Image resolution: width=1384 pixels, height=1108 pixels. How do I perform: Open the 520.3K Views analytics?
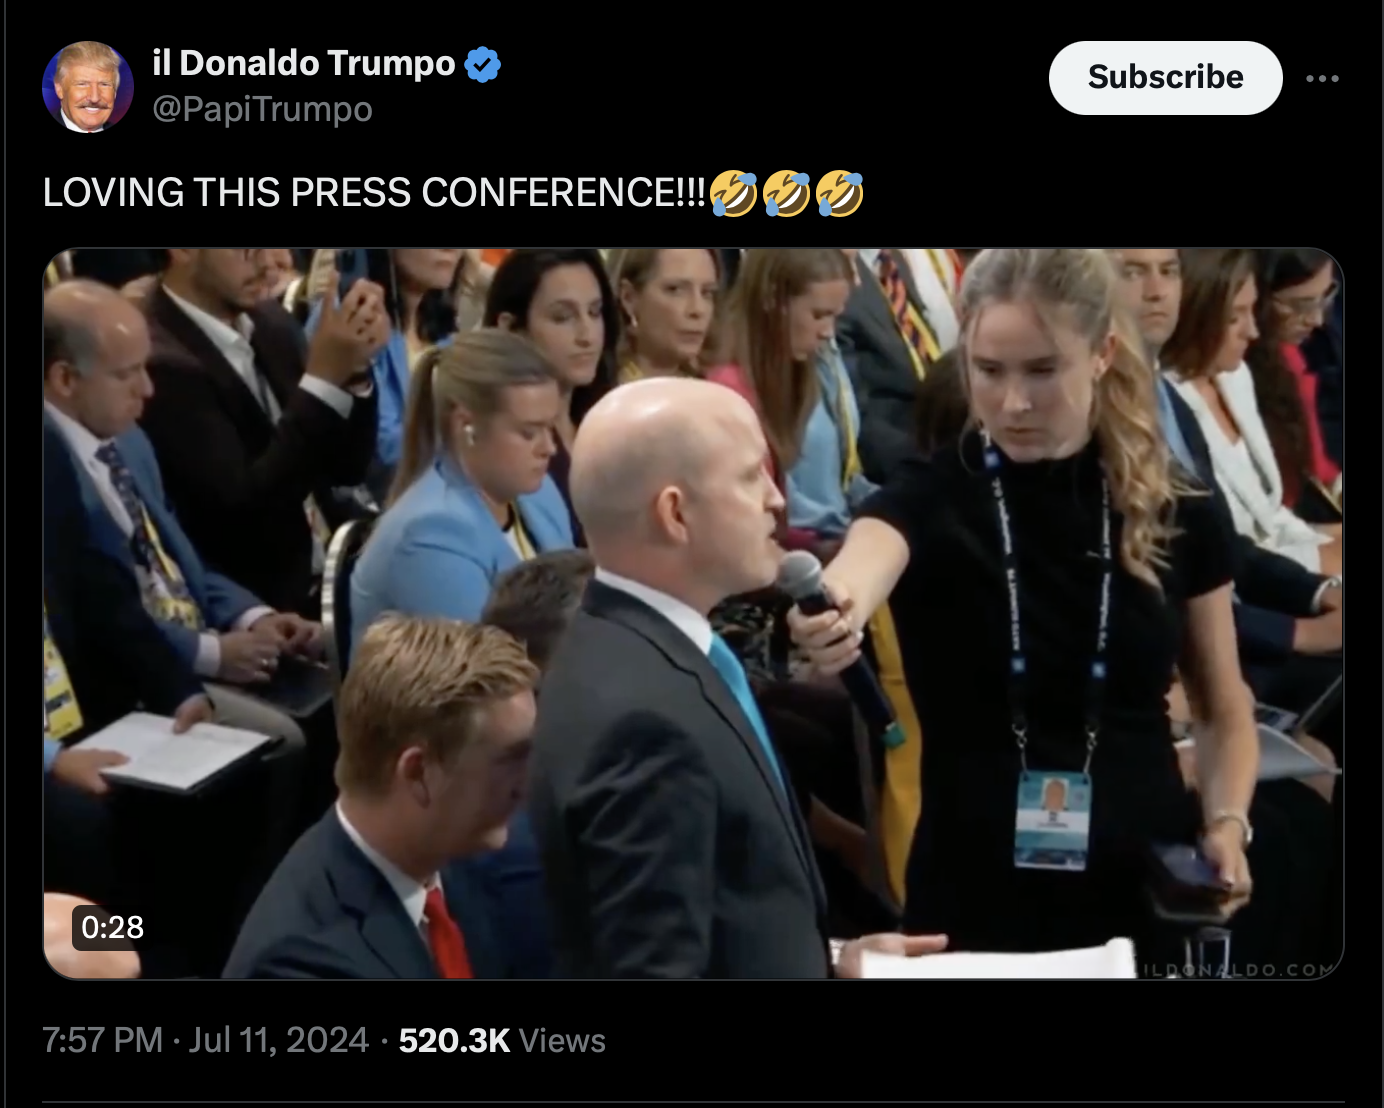[x=502, y=1040]
